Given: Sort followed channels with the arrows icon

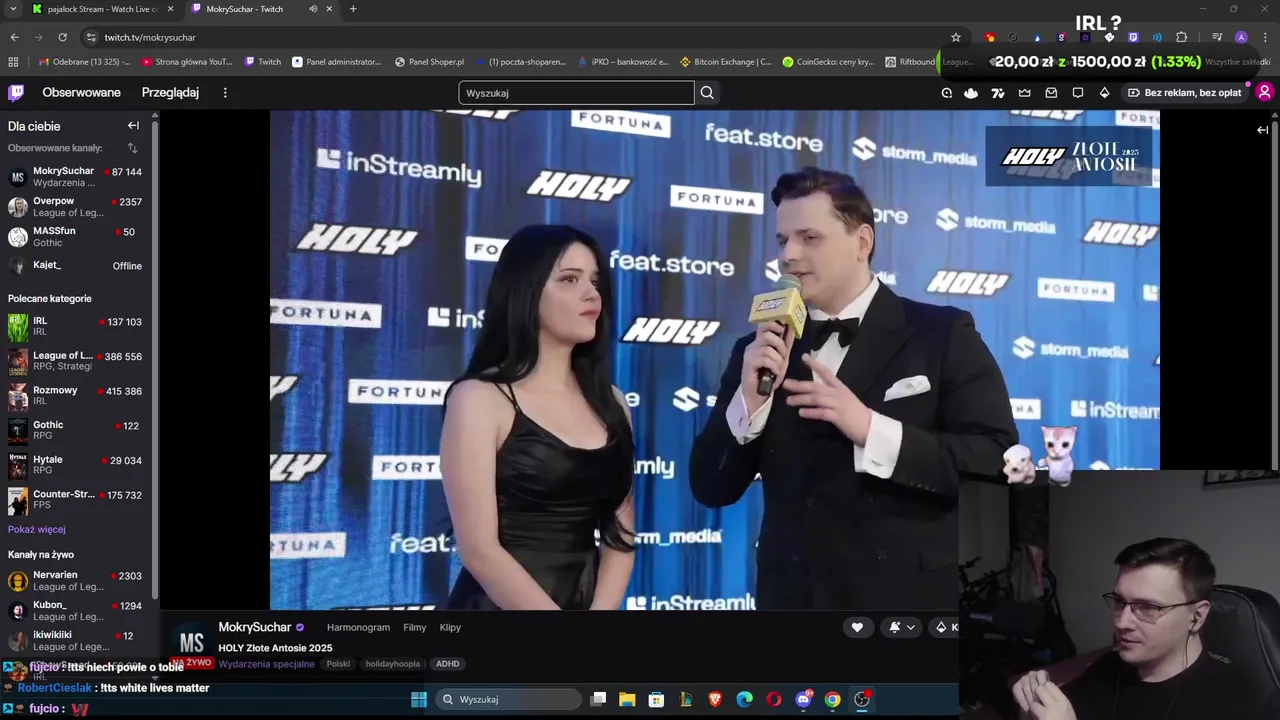Looking at the screenshot, I should tap(132, 148).
